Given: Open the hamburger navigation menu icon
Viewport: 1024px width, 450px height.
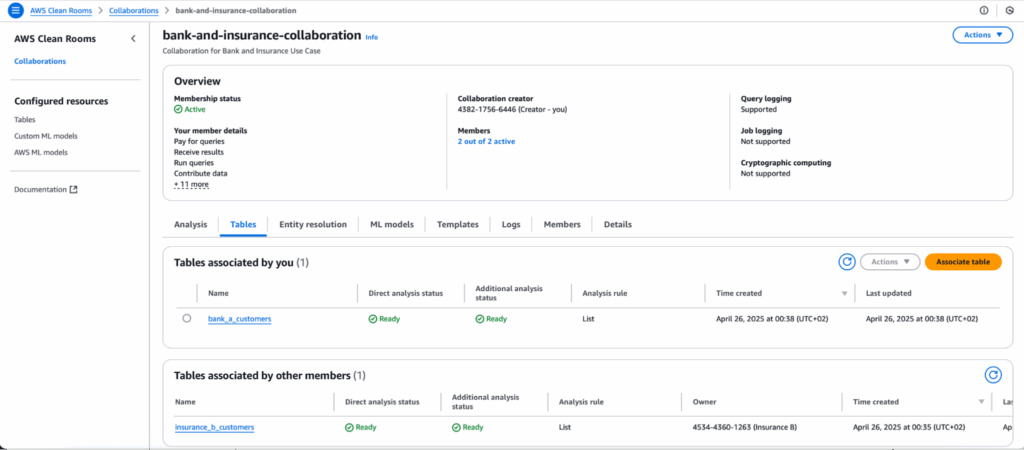Looking at the screenshot, I should pos(16,10).
